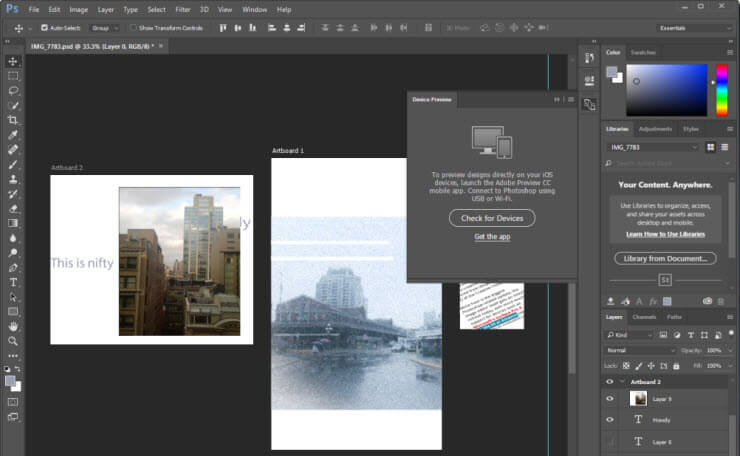Click Learn How to Use Libraries link
This screenshot has height=456, width=740.
tap(665, 234)
